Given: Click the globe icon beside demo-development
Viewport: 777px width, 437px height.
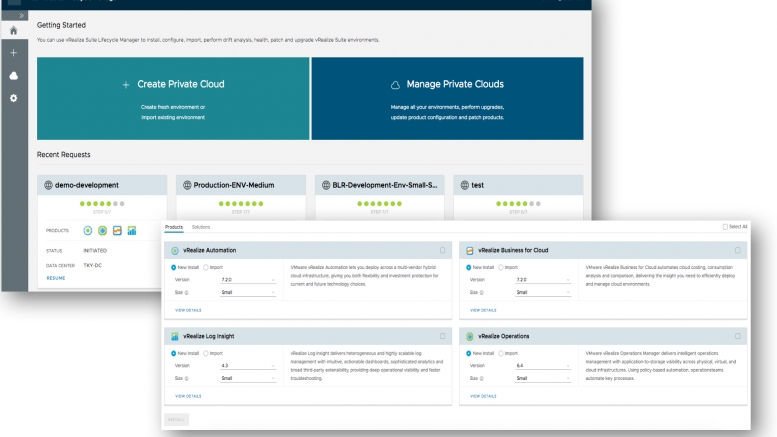Looking at the screenshot, I should [48, 185].
